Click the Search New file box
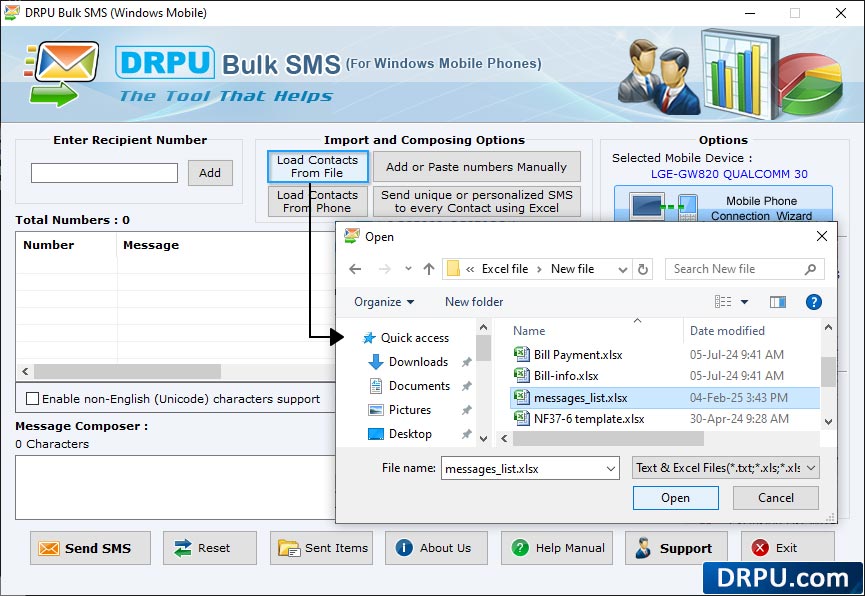 pos(745,269)
